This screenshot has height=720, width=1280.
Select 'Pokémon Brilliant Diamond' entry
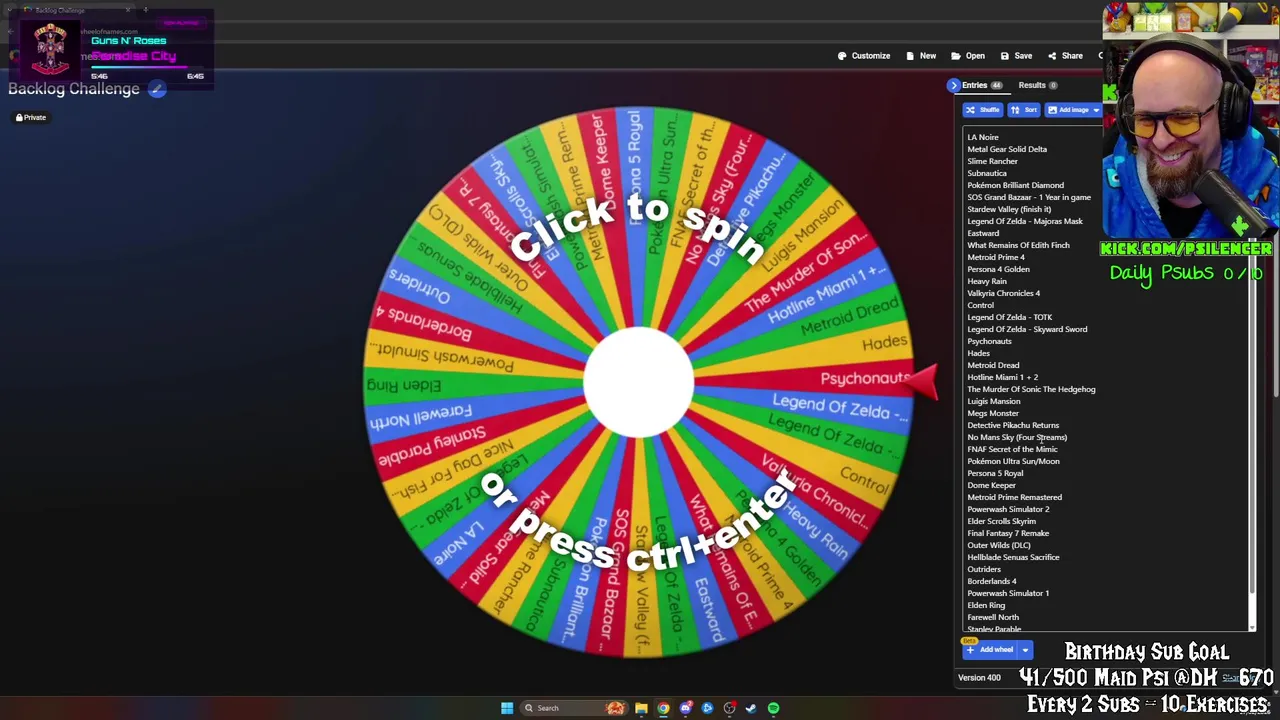tap(1015, 185)
